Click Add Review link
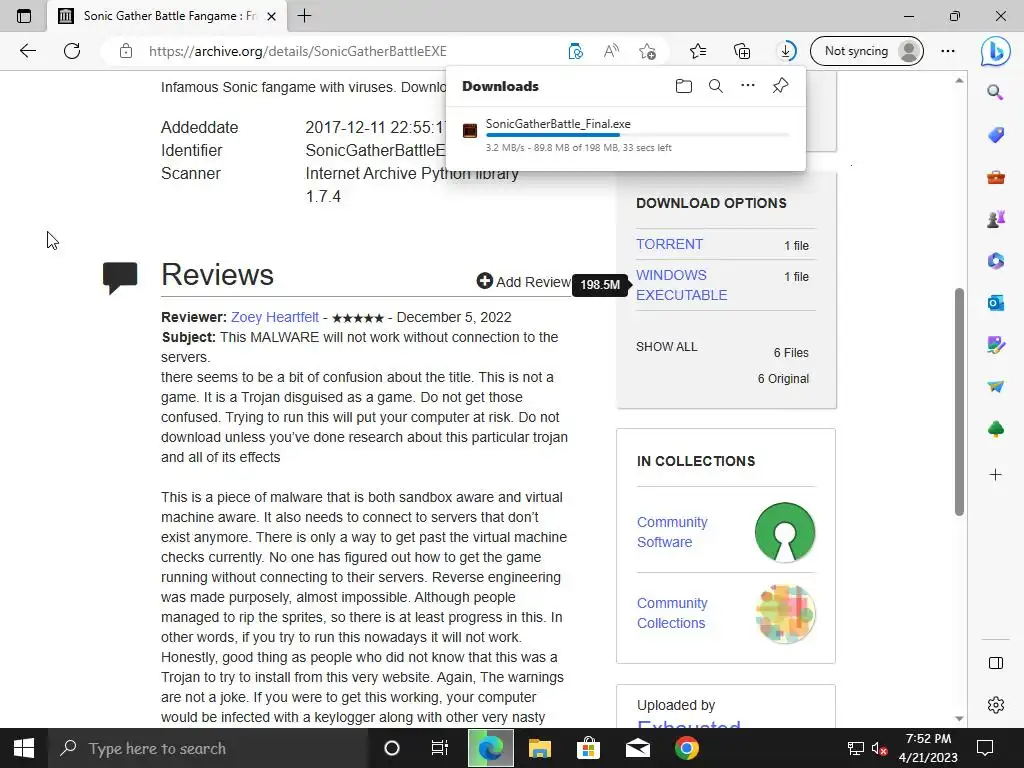Screen dimensions: 1024x768 click(524, 281)
